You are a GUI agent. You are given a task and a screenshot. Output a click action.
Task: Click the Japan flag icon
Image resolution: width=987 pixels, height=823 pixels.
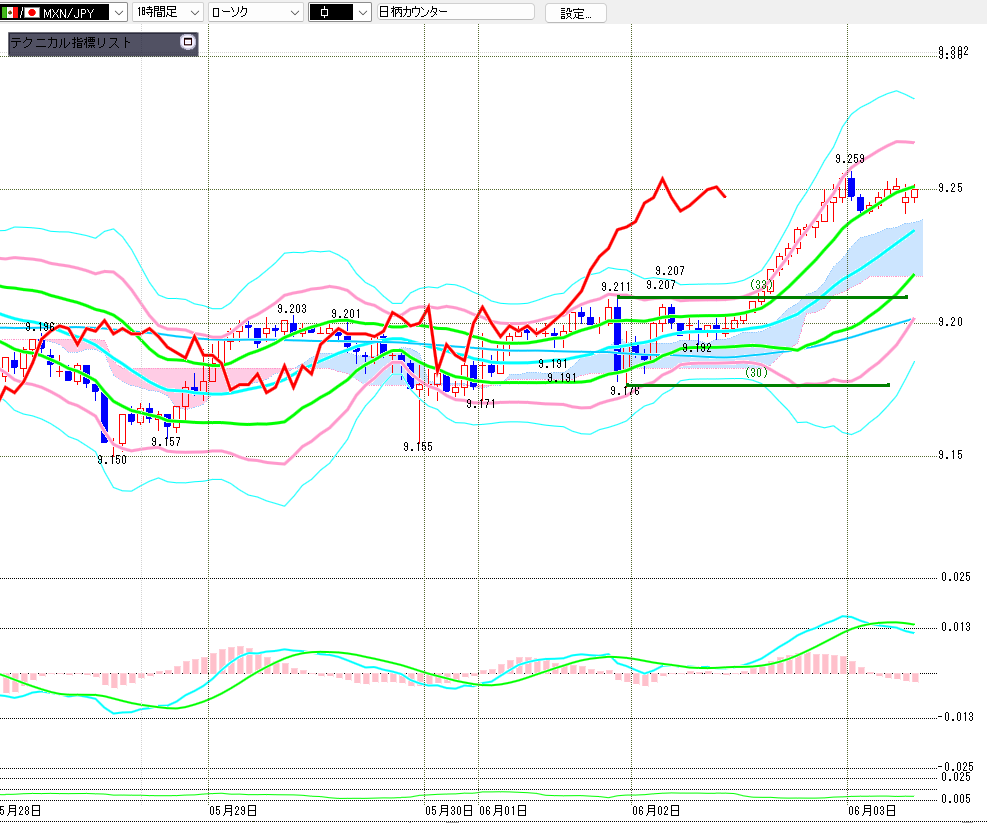point(31,12)
